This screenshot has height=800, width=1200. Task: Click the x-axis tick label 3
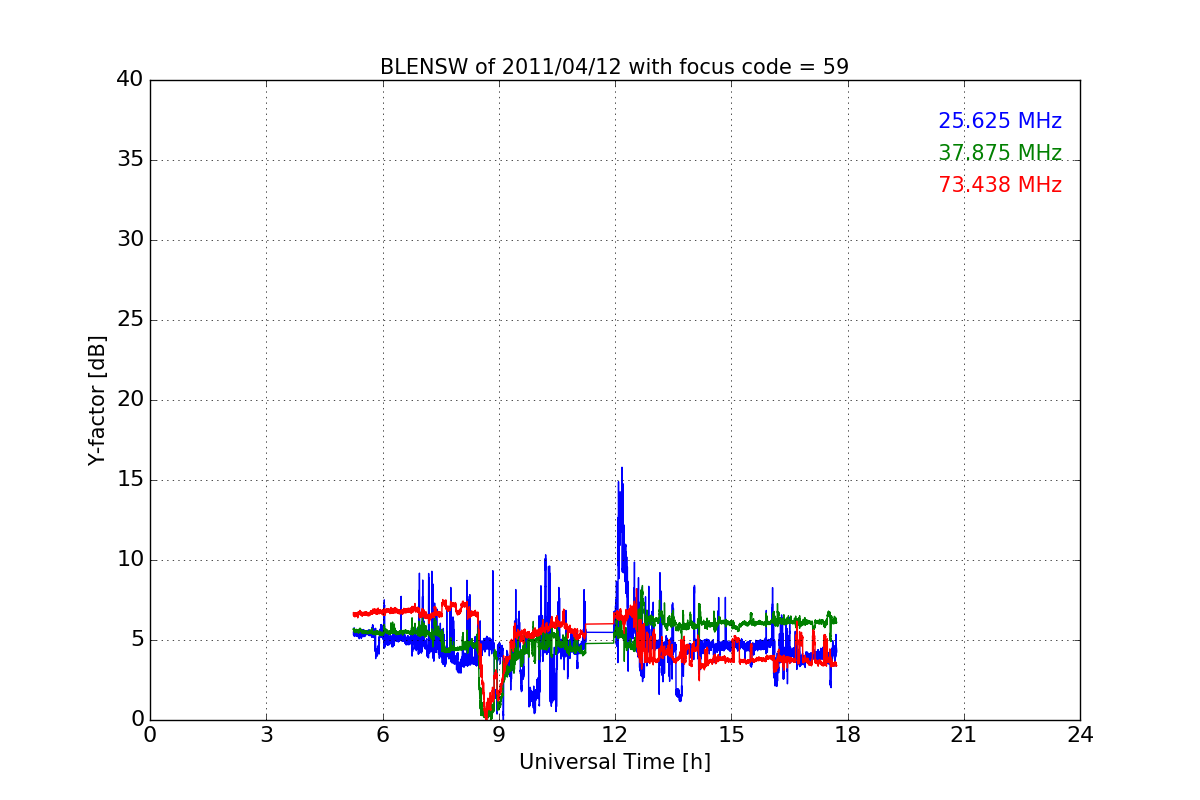point(266,735)
